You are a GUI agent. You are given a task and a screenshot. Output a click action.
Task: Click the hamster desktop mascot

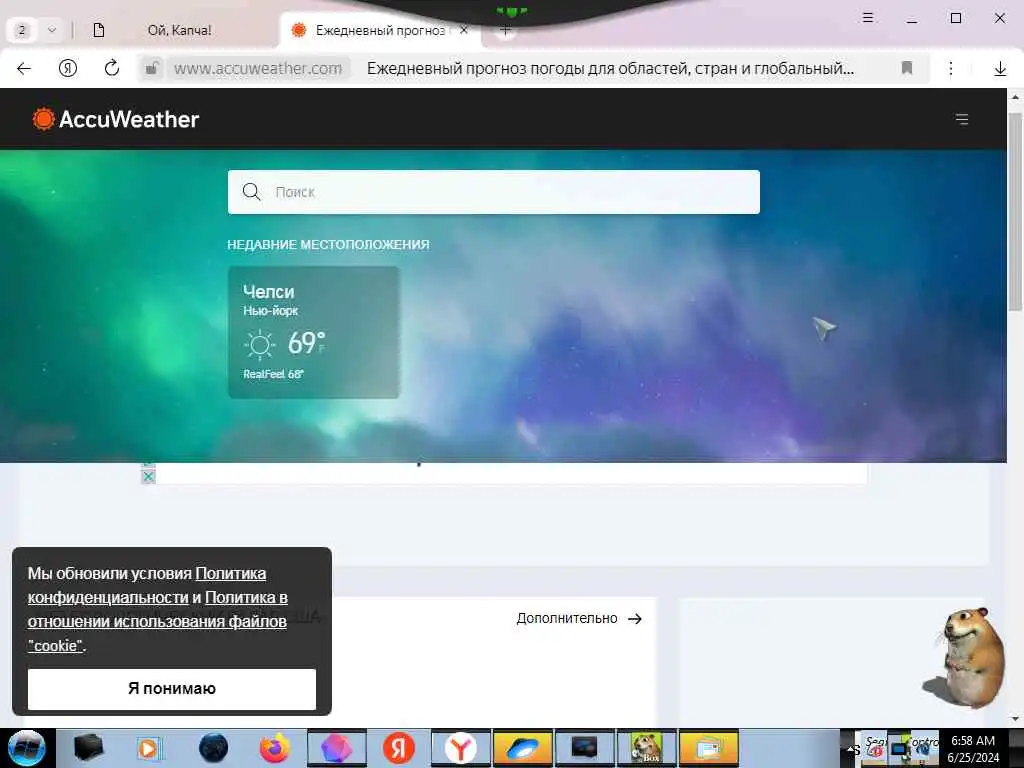point(965,657)
